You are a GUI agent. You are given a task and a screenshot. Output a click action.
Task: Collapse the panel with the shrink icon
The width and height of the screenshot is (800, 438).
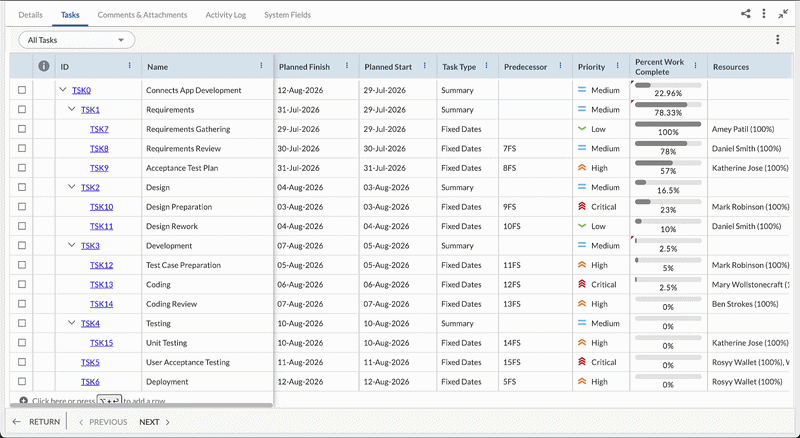click(x=783, y=14)
